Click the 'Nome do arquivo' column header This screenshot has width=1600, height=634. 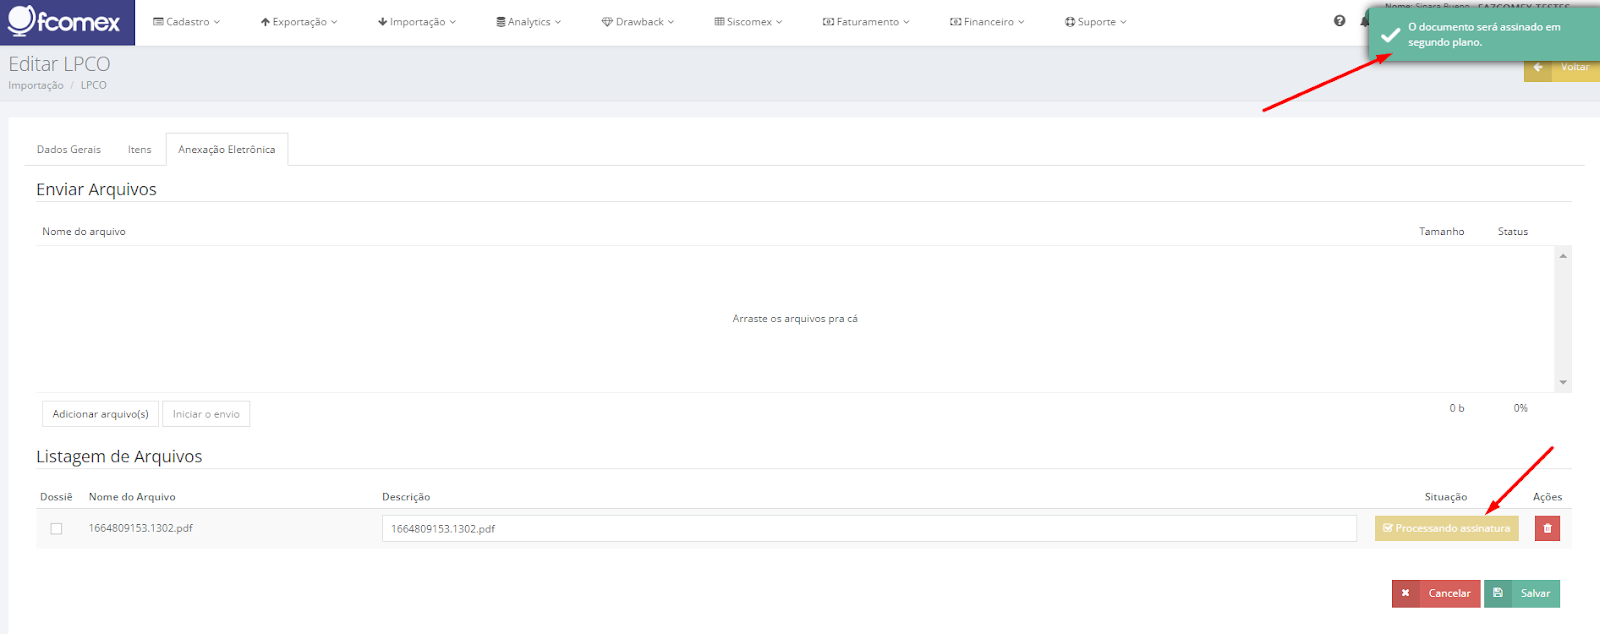click(x=84, y=232)
